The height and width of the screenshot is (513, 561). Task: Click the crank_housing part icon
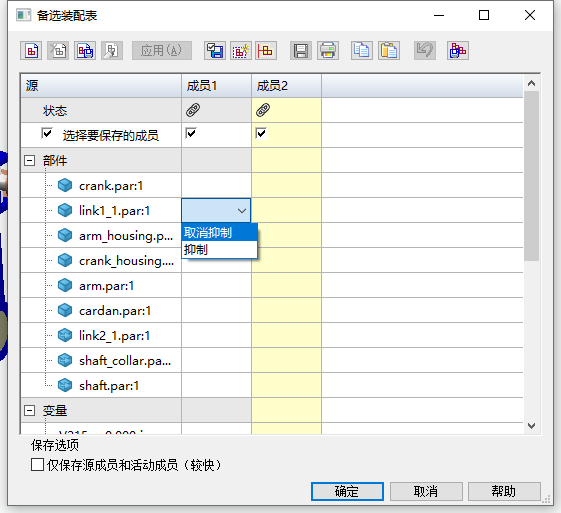[65, 260]
